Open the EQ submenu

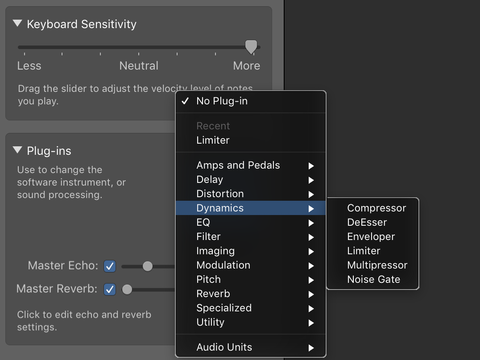(x=251, y=222)
